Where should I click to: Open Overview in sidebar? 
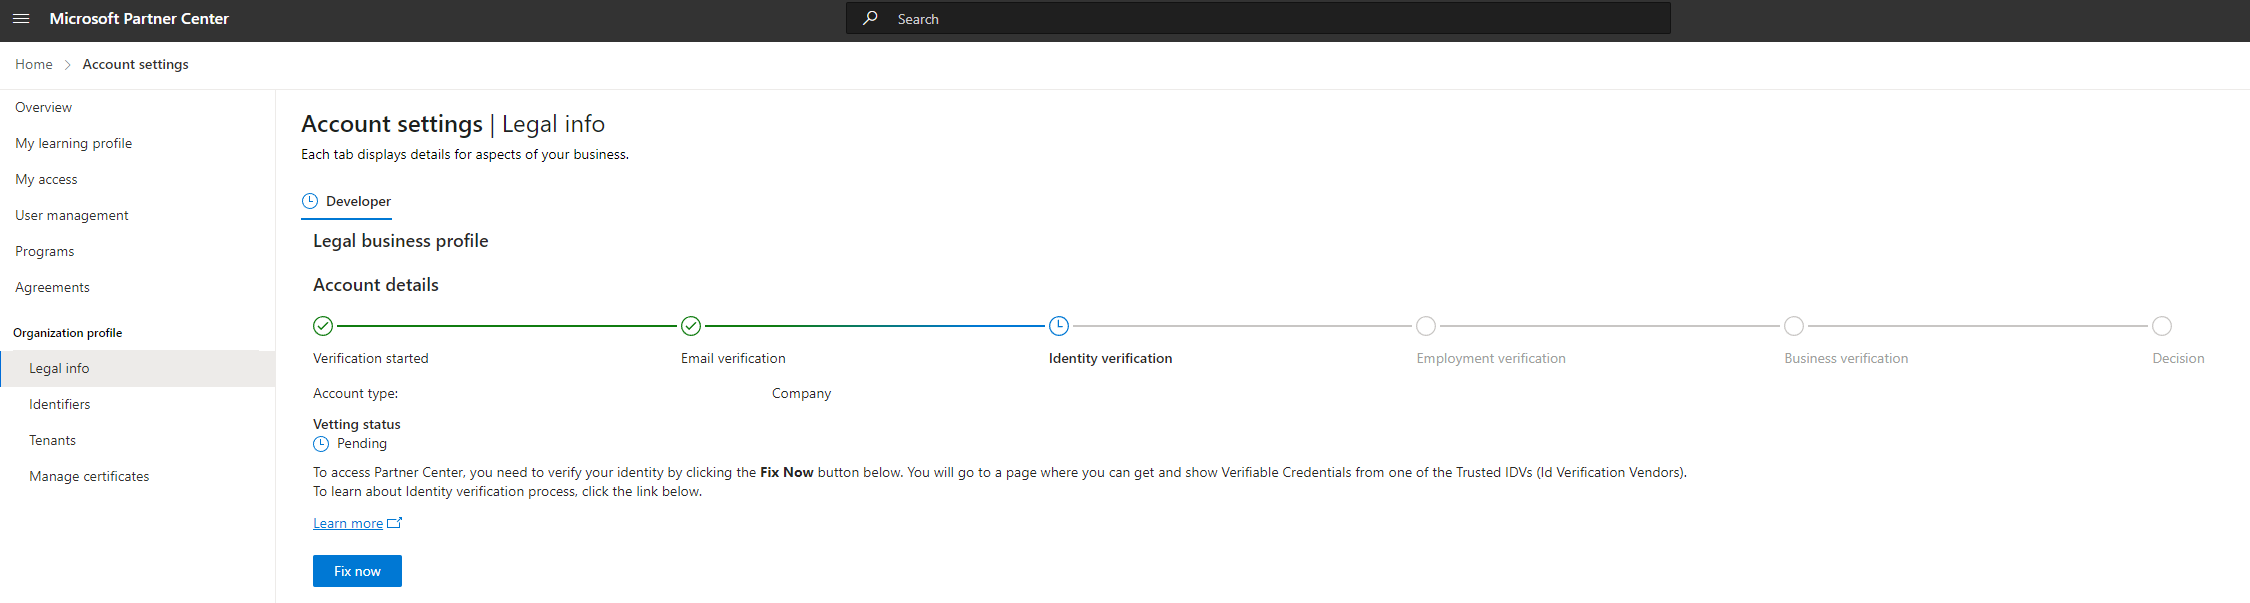click(43, 107)
